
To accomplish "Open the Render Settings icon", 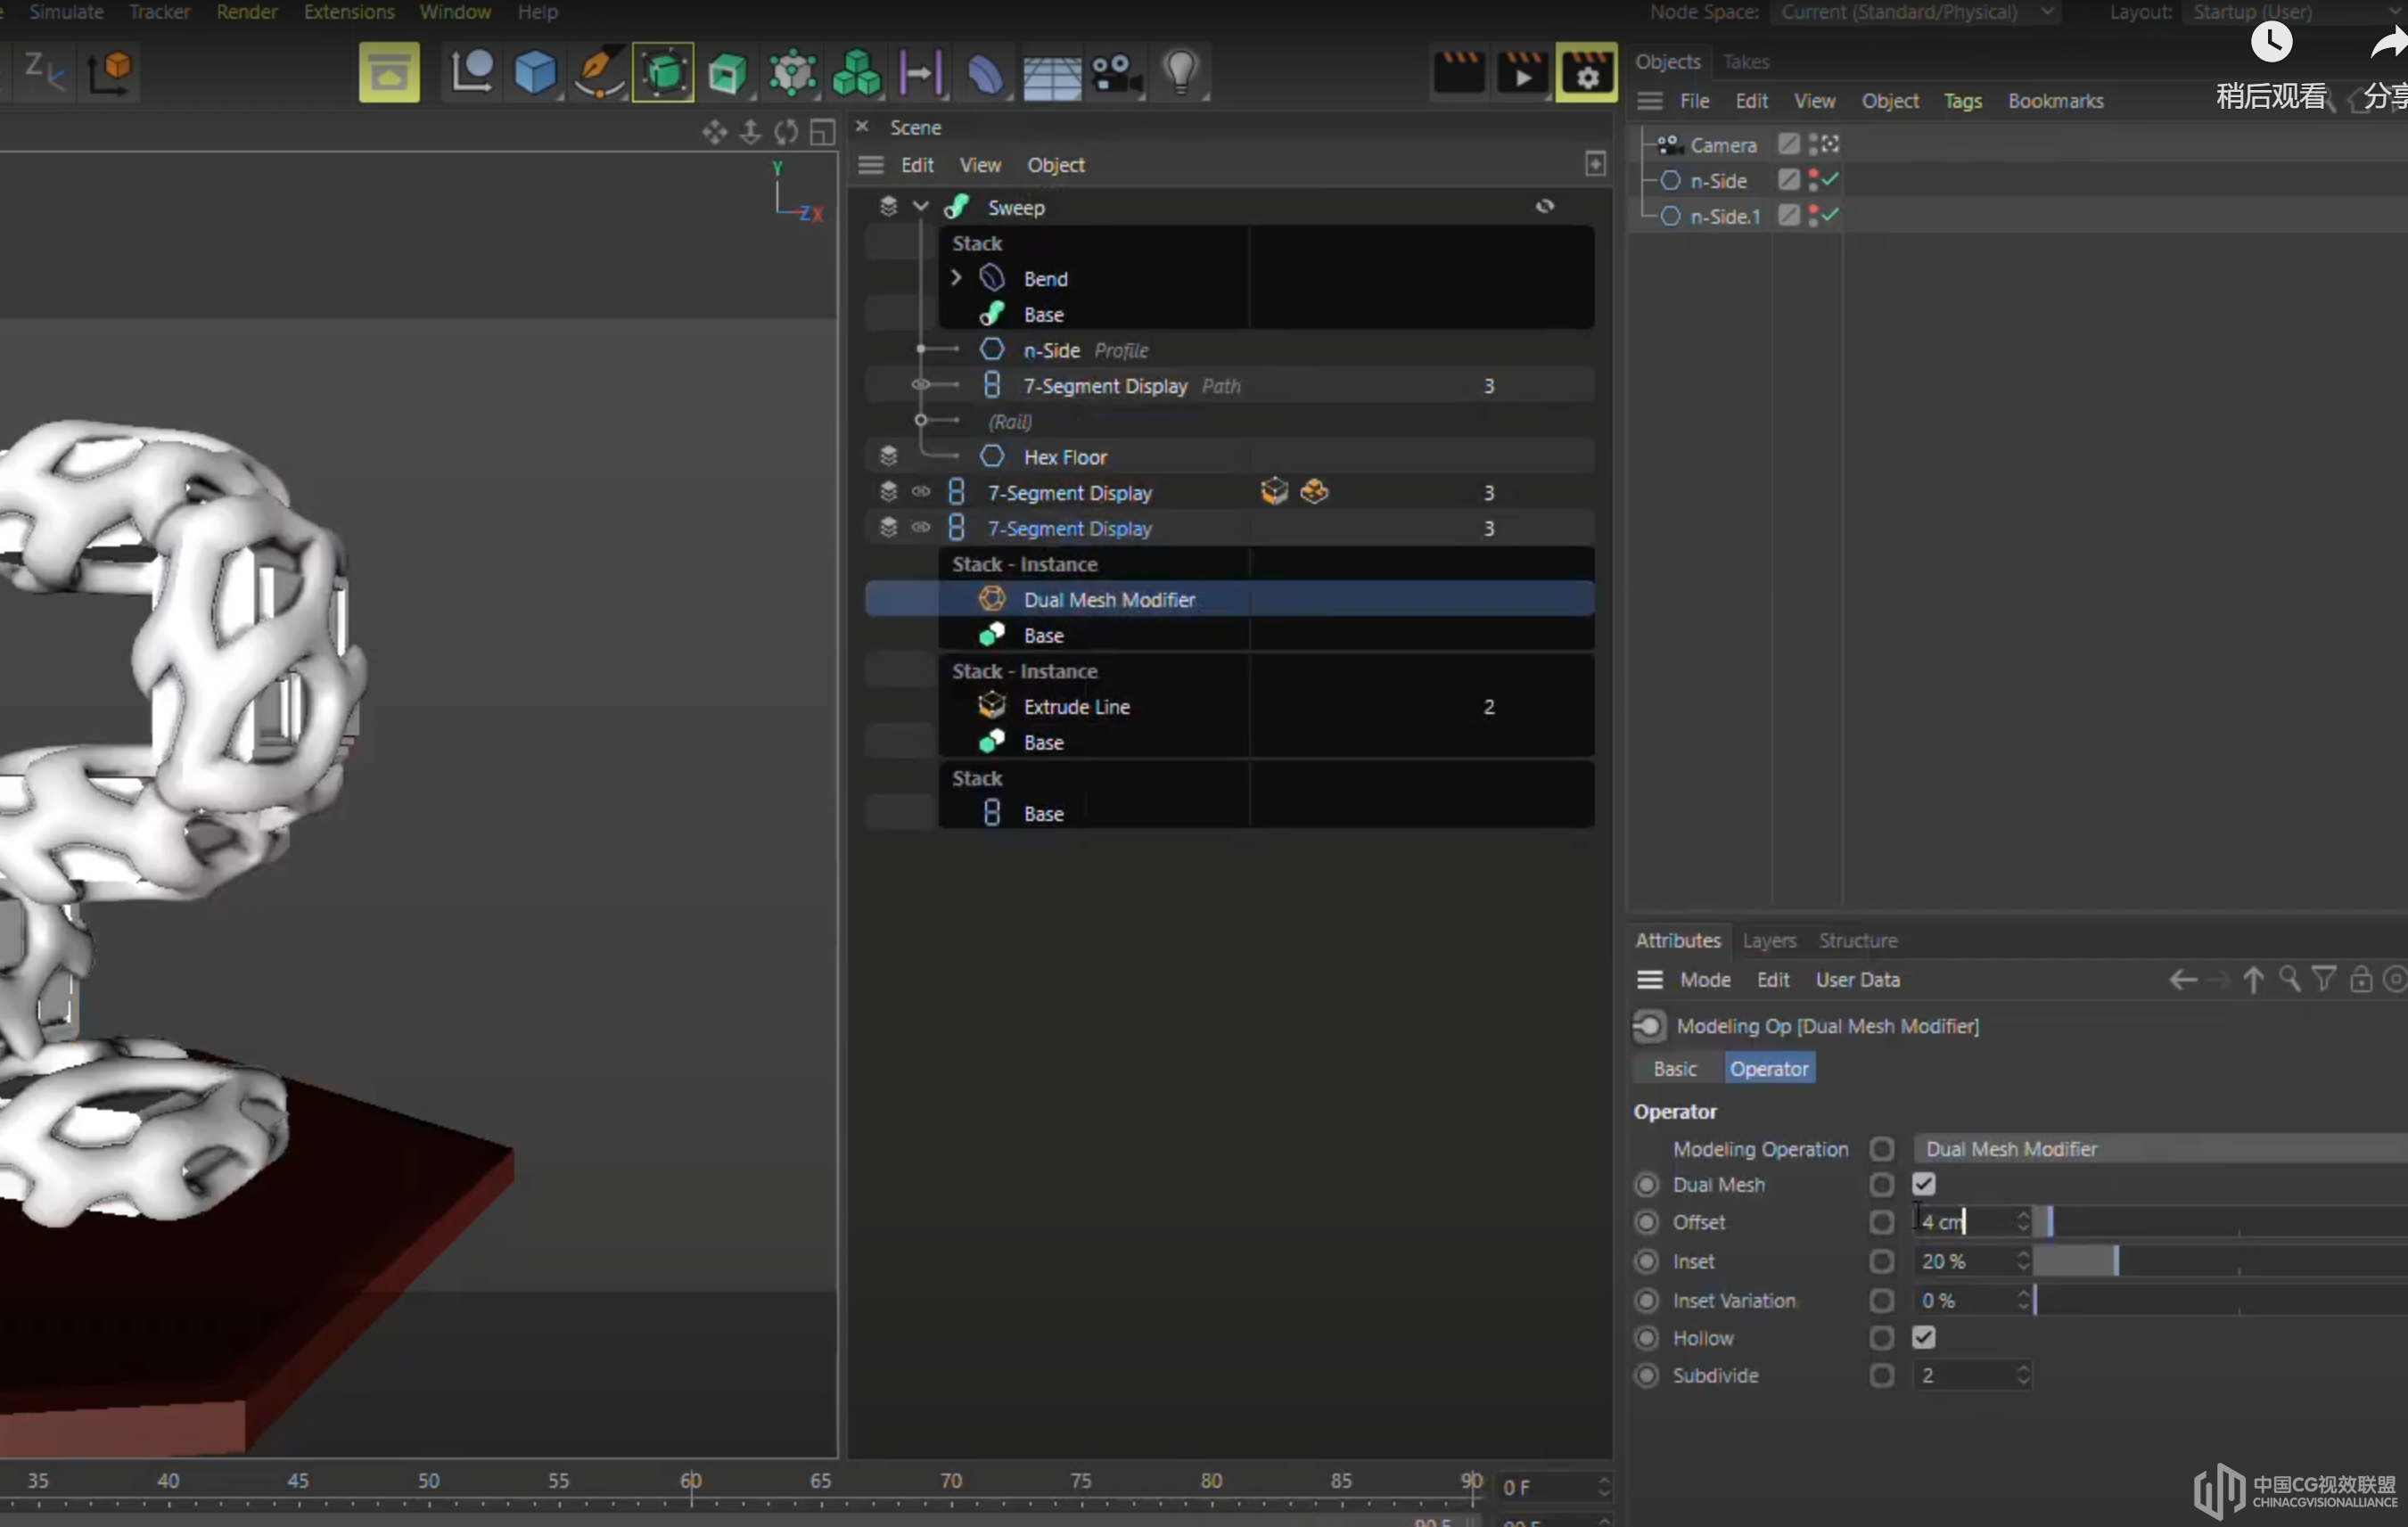I will coord(1586,72).
